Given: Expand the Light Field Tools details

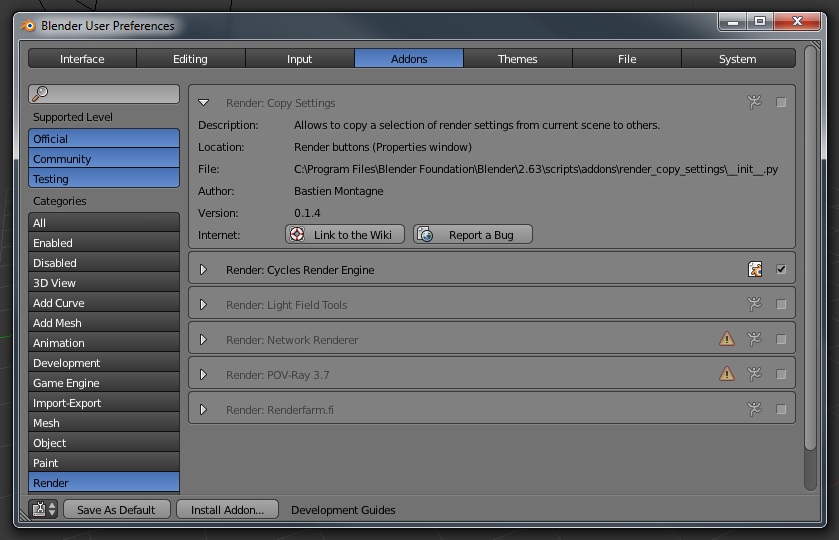Looking at the screenshot, I should pos(203,305).
